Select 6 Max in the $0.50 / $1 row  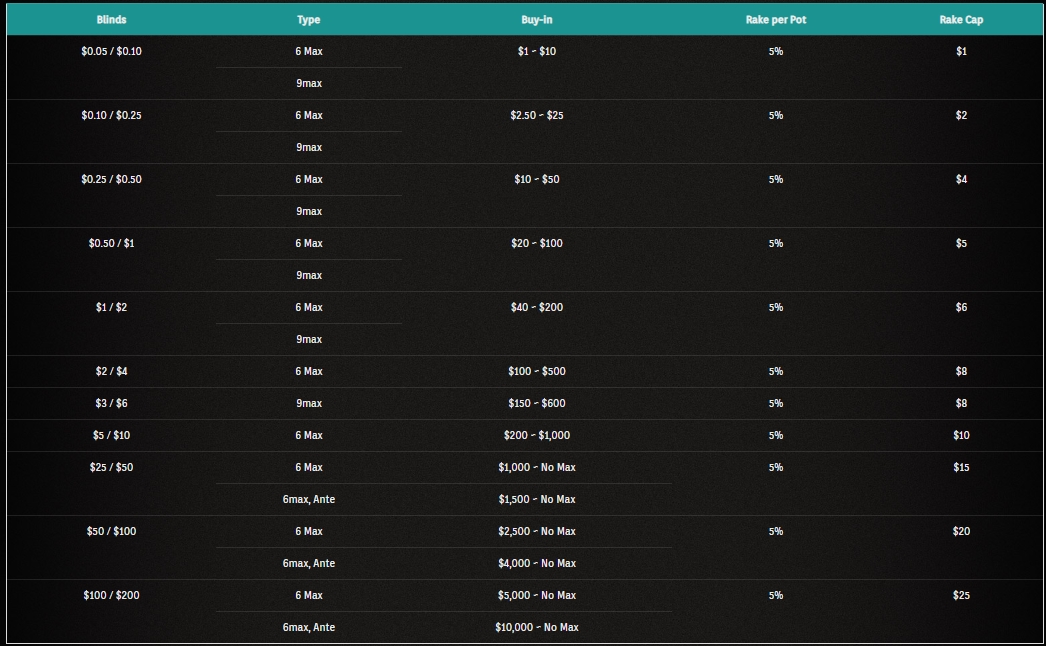click(309, 244)
